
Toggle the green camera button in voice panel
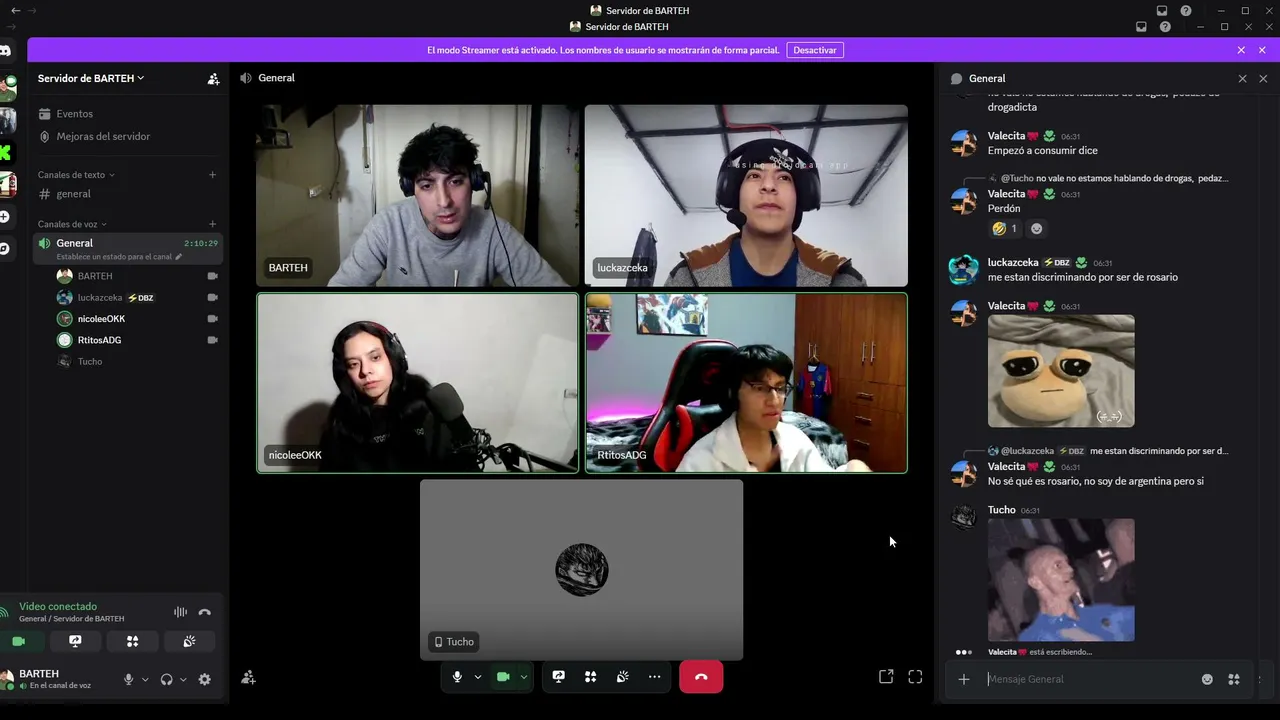pyautogui.click(x=19, y=641)
